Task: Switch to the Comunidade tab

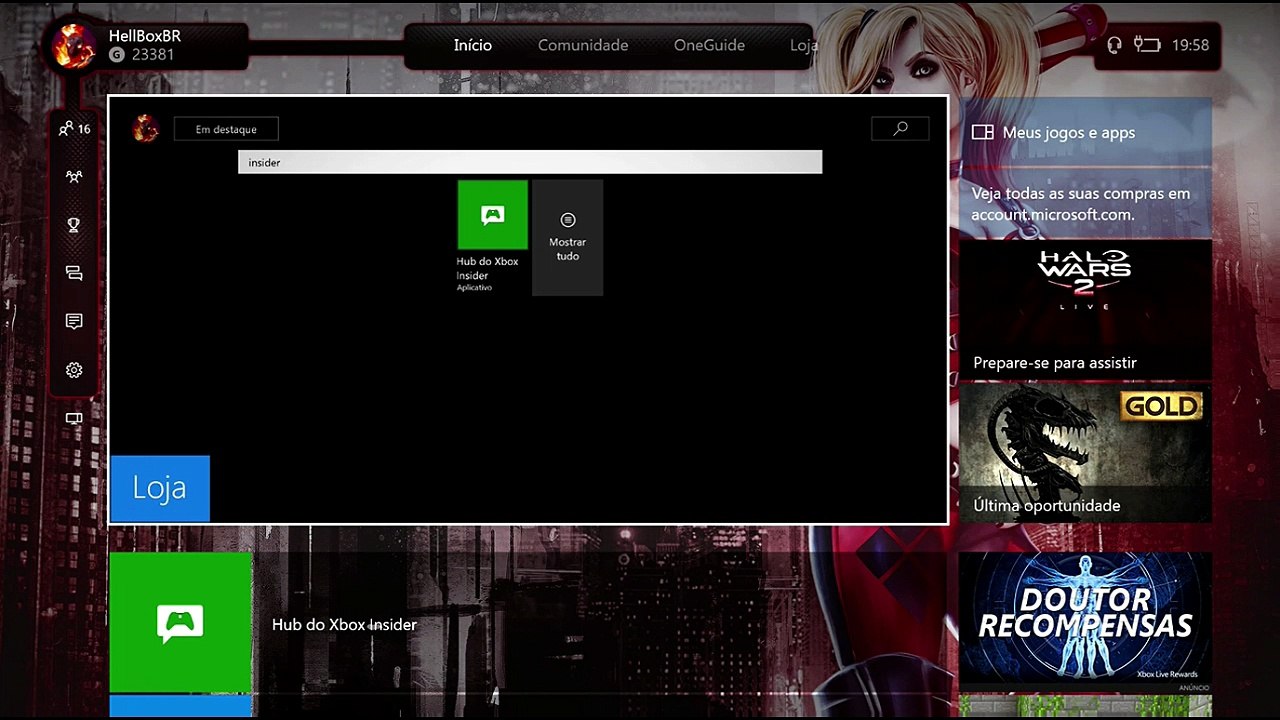Action: [583, 45]
